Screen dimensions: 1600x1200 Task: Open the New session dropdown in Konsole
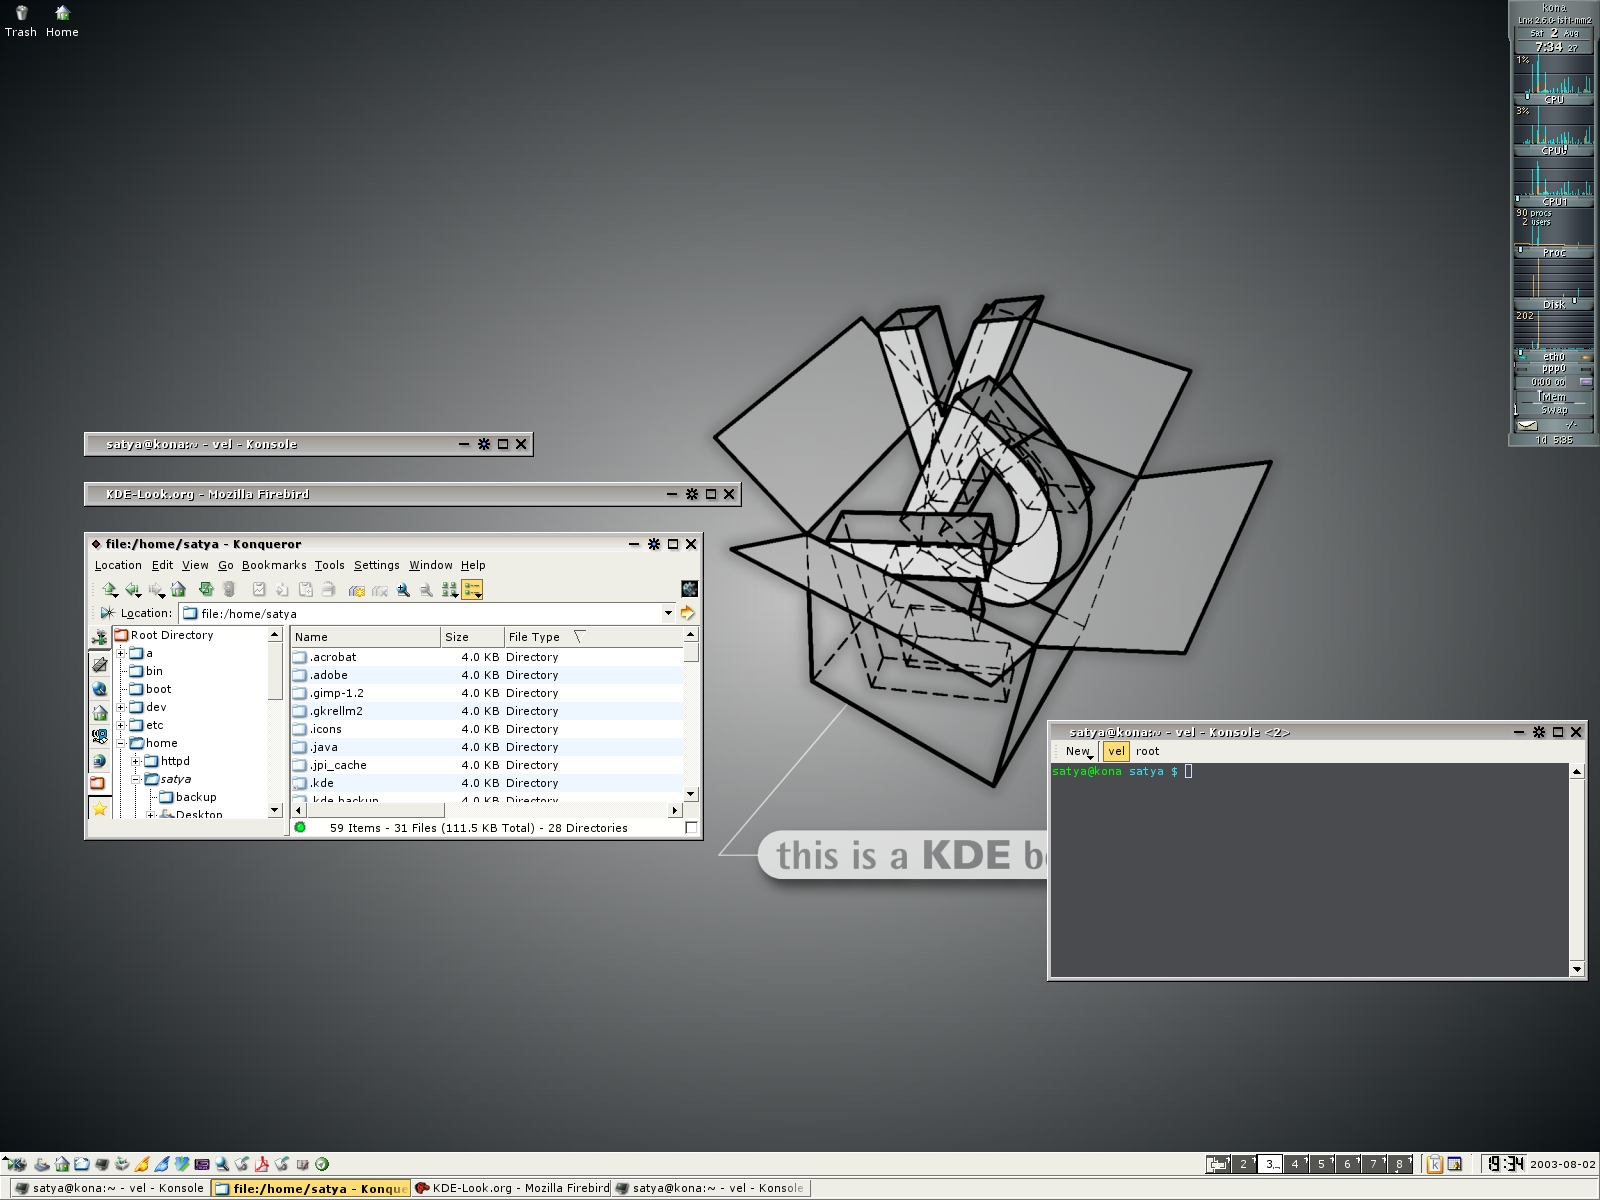click(x=1079, y=751)
